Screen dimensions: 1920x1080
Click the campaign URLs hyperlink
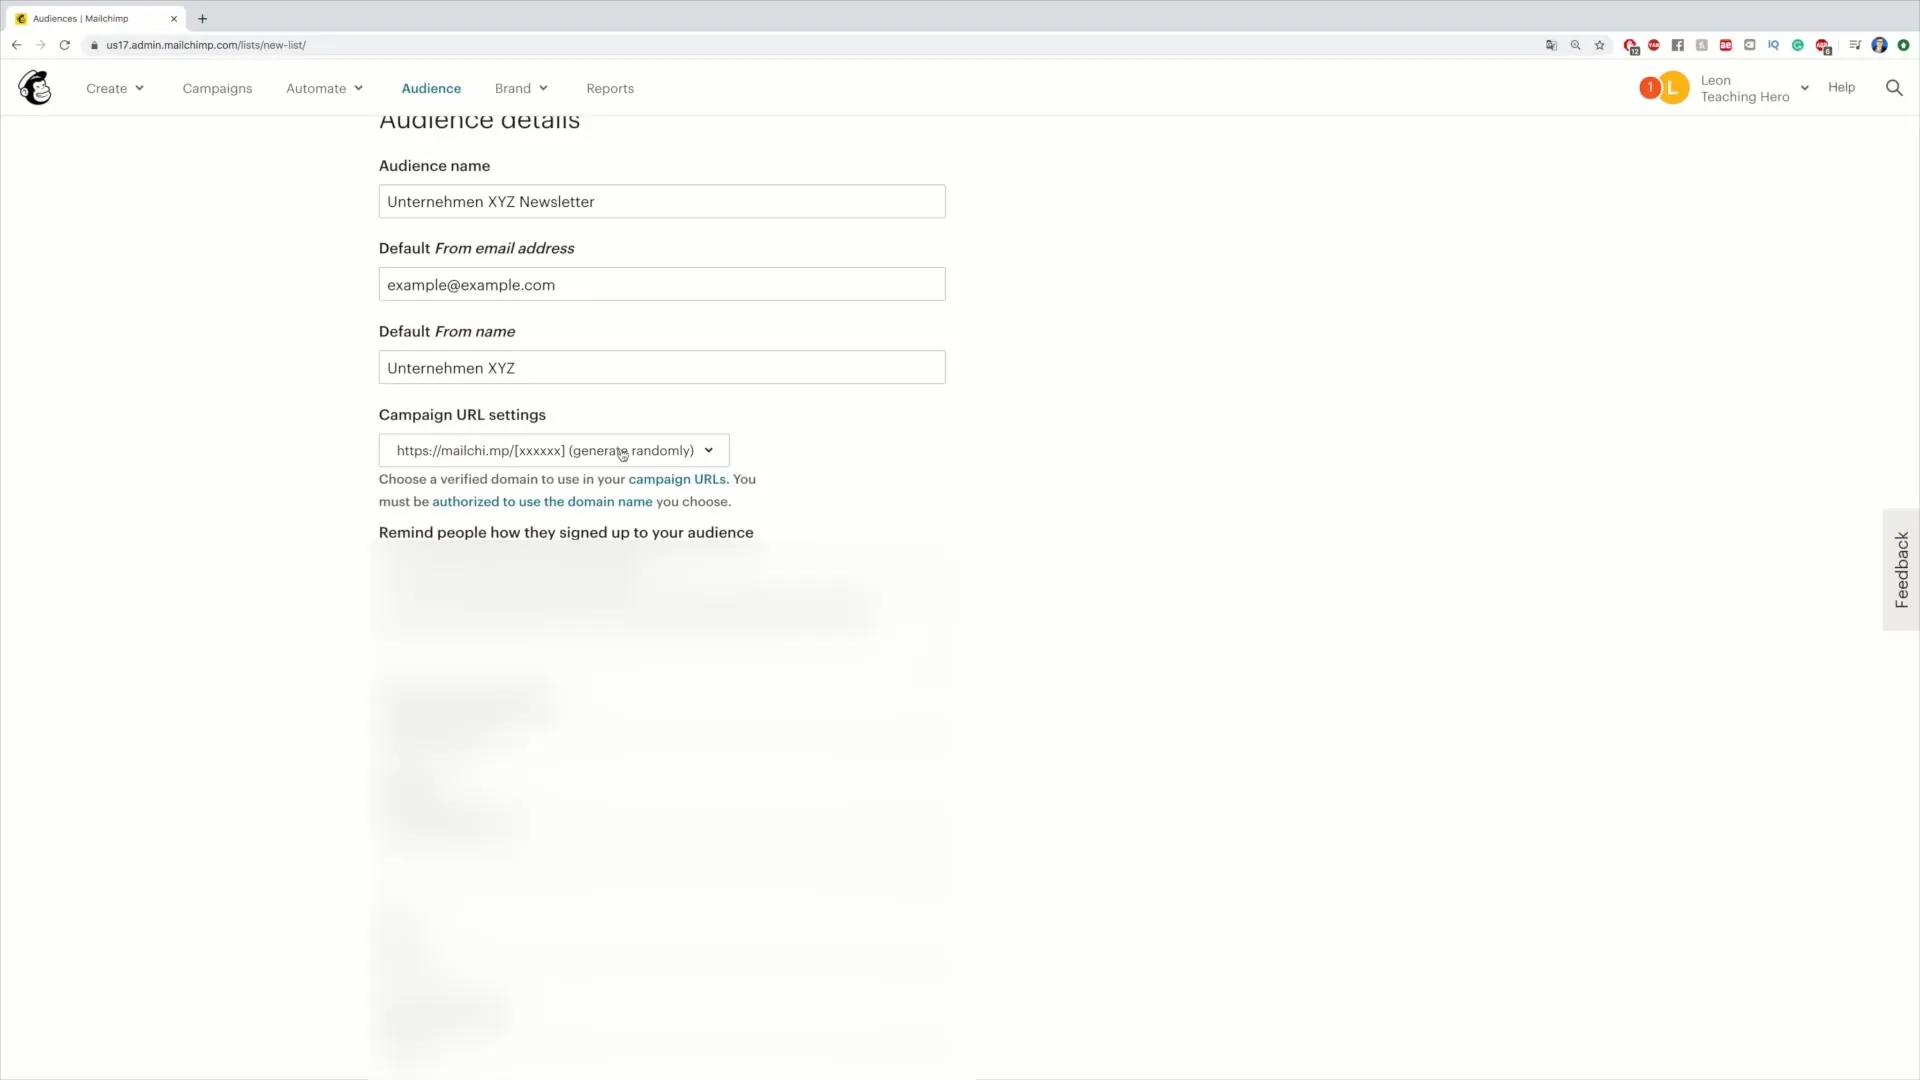(676, 477)
